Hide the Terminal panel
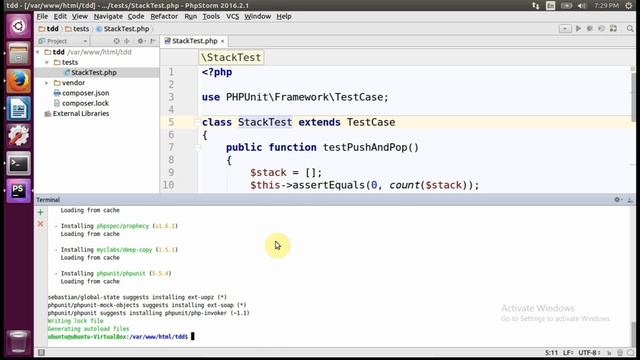This screenshot has width=640, height=360. point(630,200)
